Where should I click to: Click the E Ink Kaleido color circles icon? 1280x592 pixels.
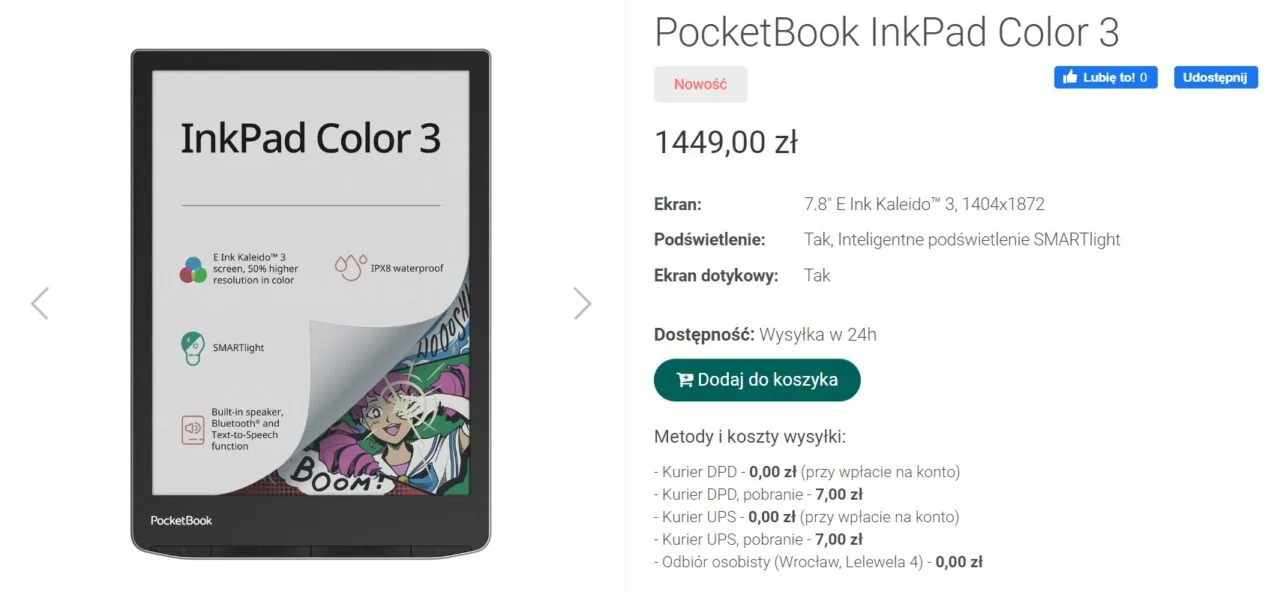193,269
